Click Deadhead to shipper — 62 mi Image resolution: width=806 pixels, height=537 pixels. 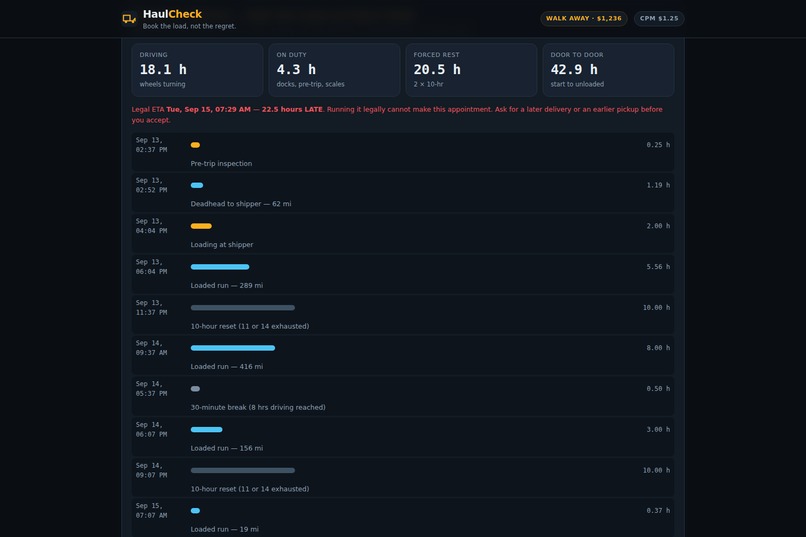click(241, 204)
